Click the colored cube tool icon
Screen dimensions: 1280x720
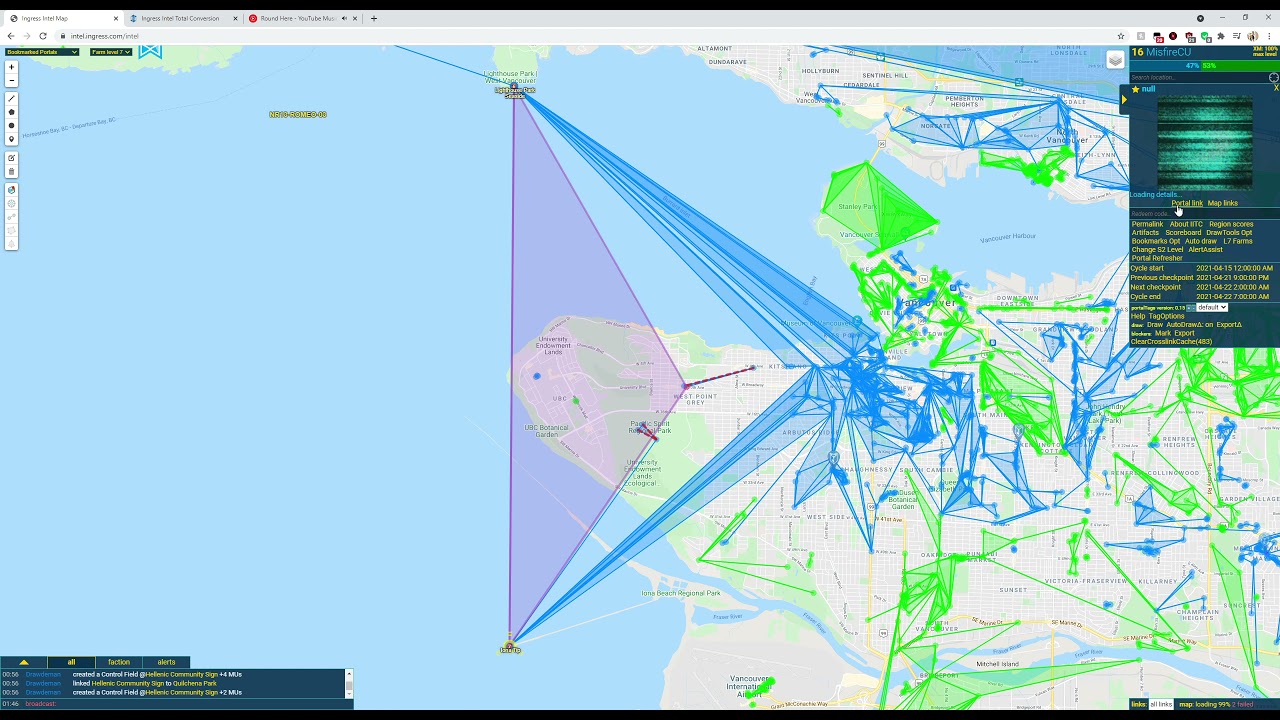pyautogui.click(x=12, y=190)
